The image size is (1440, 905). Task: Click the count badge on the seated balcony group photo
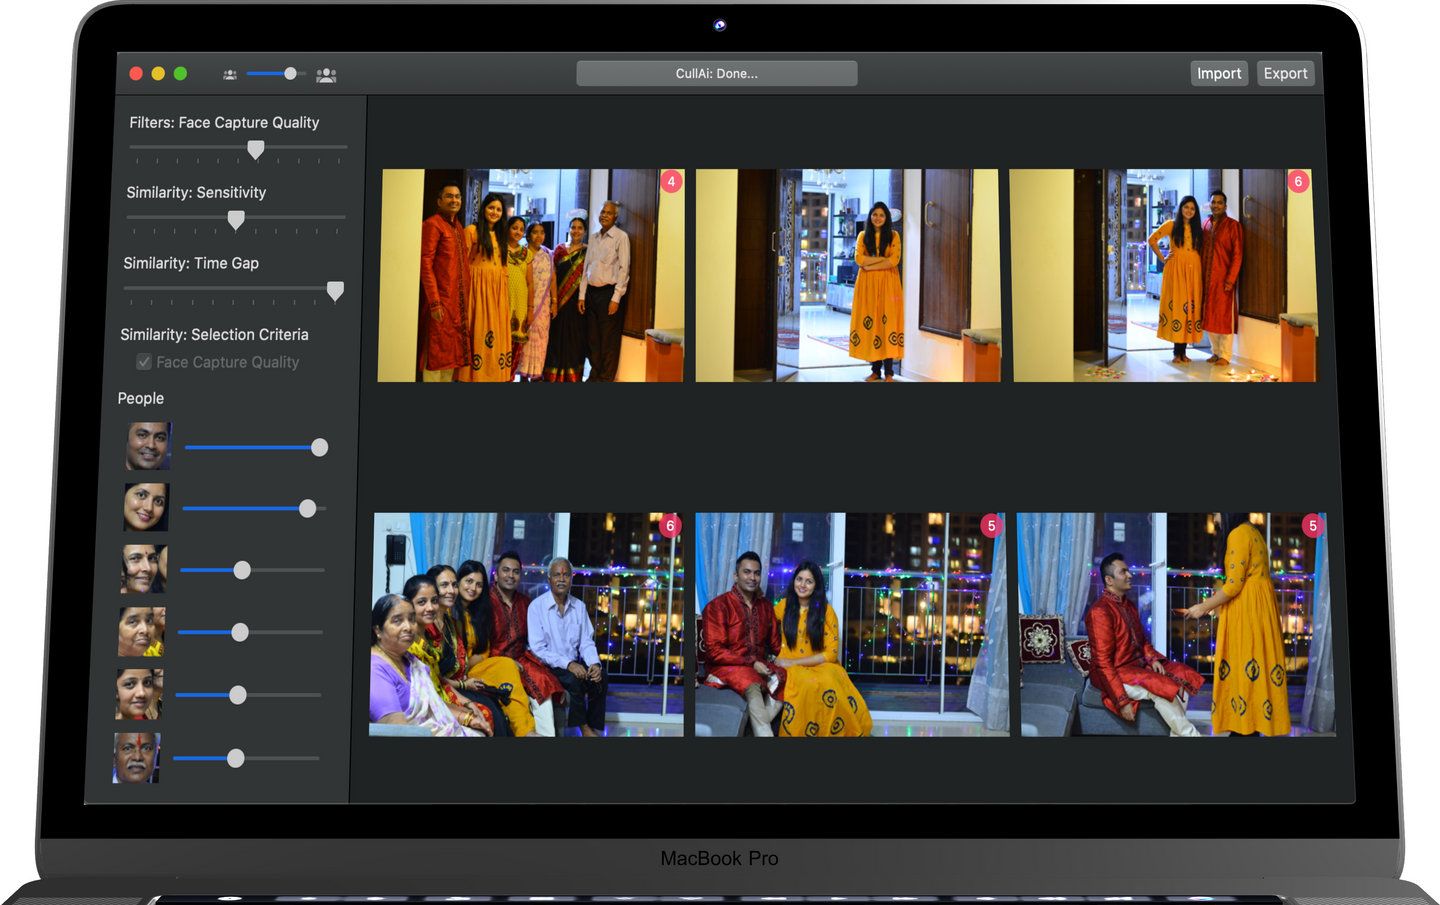670,526
